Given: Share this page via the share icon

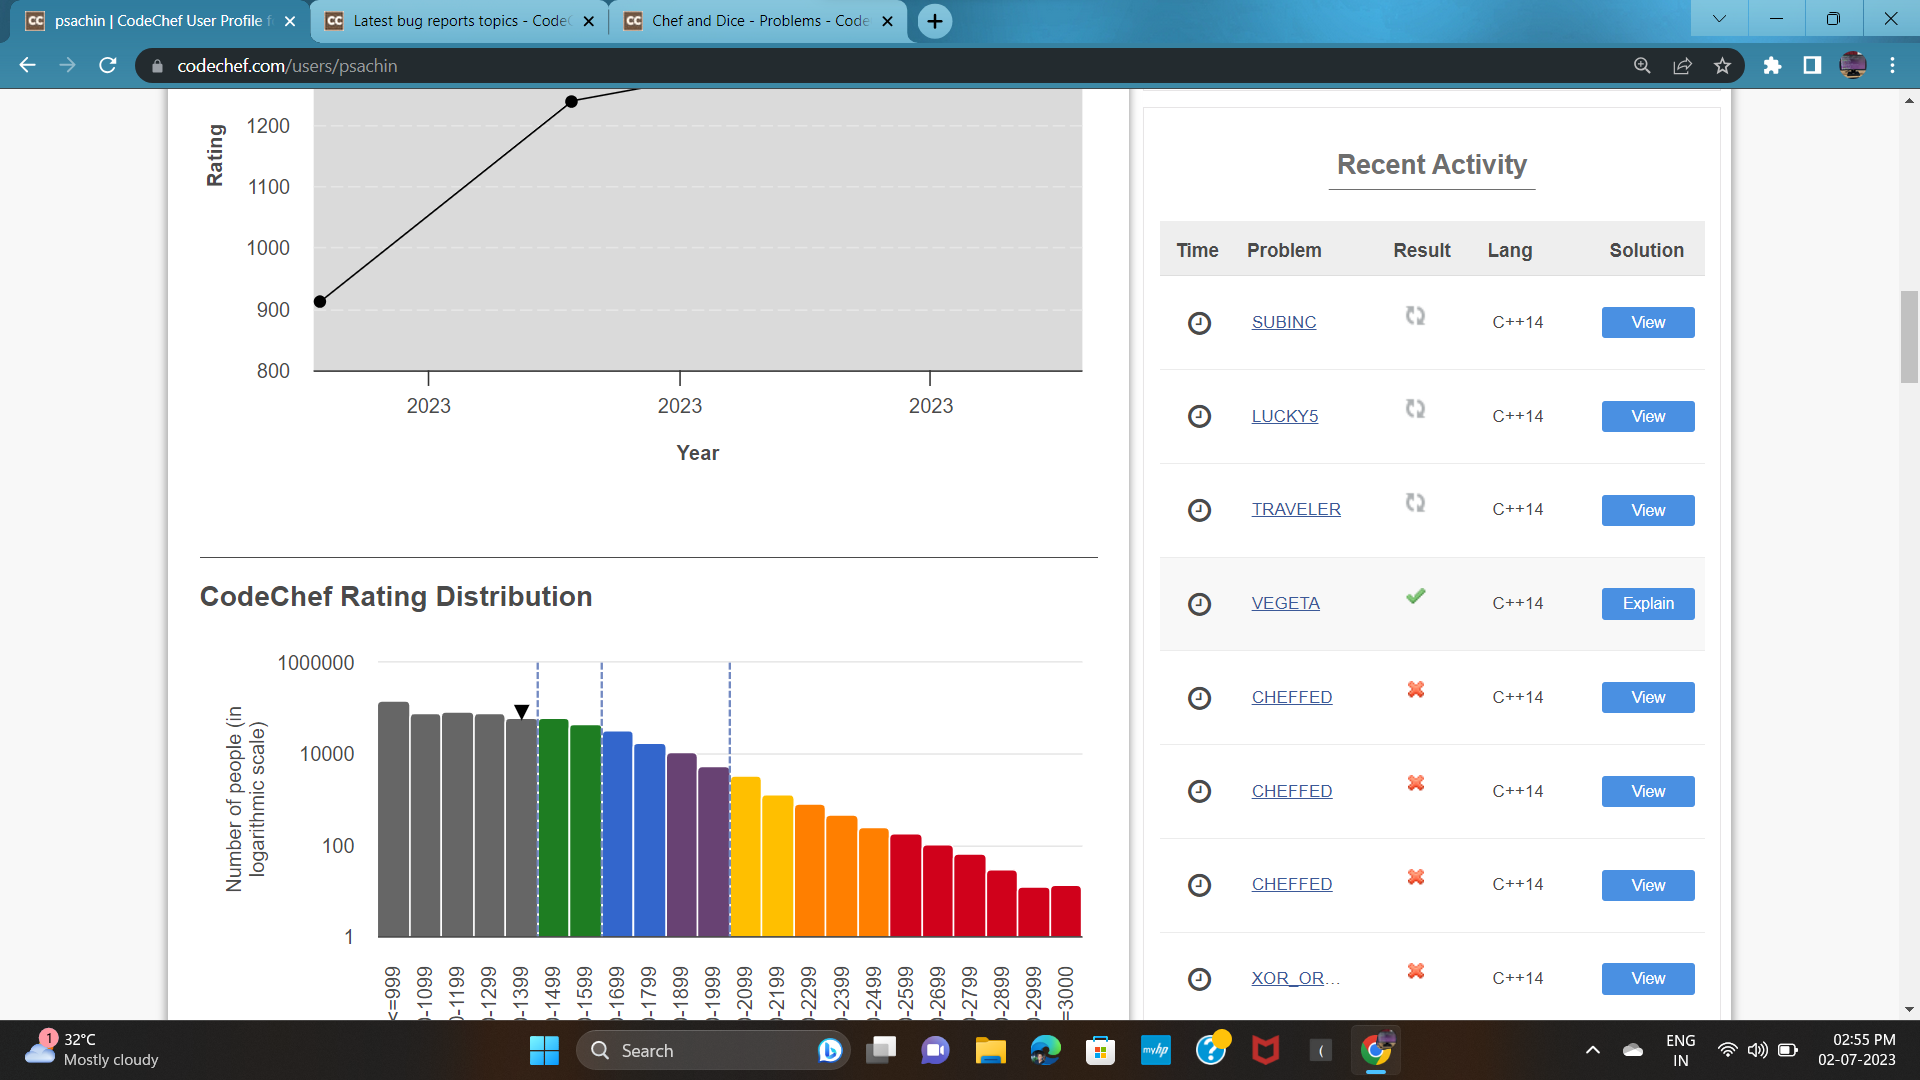Looking at the screenshot, I should click(1682, 66).
